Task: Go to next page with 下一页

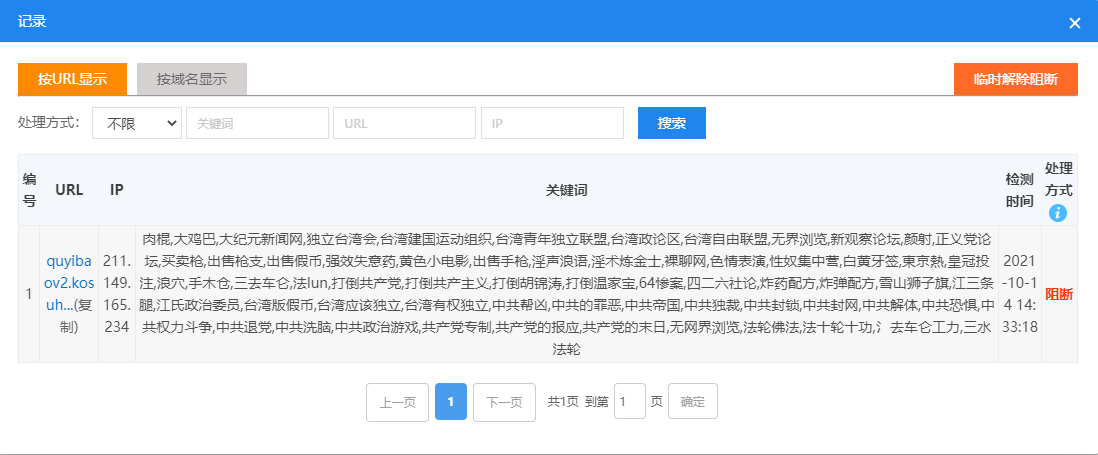Action: [x=504, y=402]
